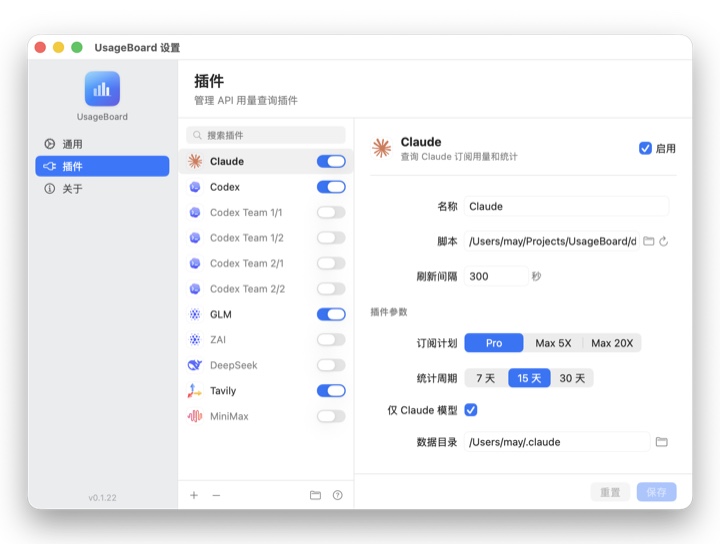The width and height of the screenshot is (720, 544).
Task: Click the 数据目录 path field
Action: click(x=557, y=442)
